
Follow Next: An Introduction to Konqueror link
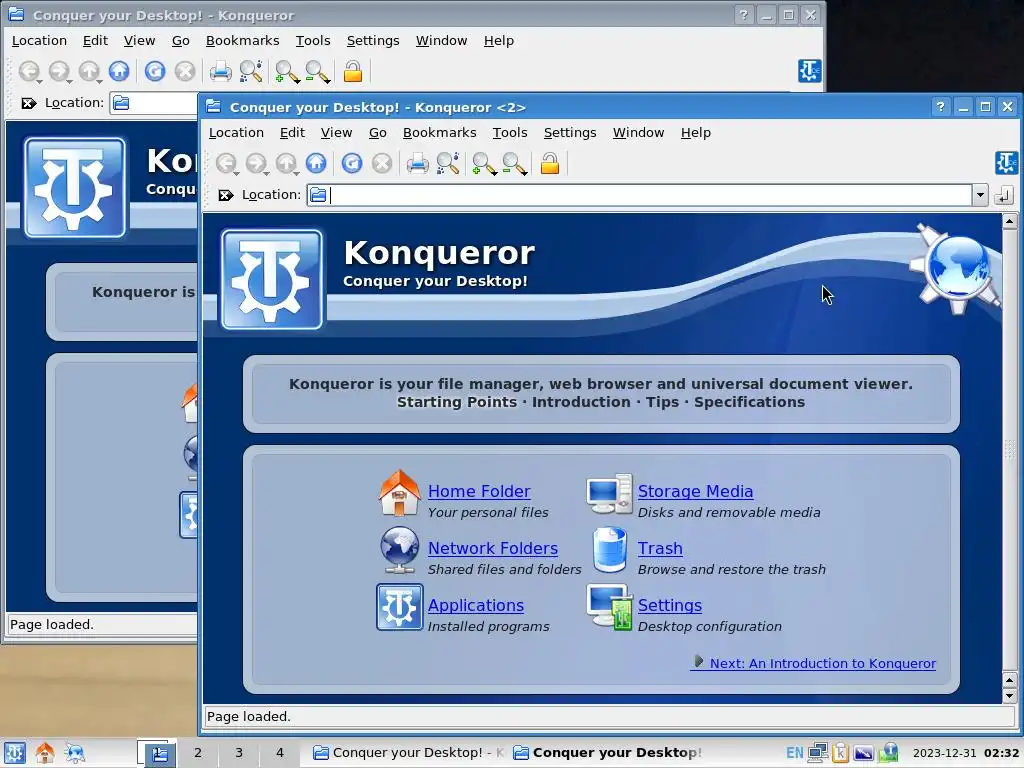click(x=814, y=663)
